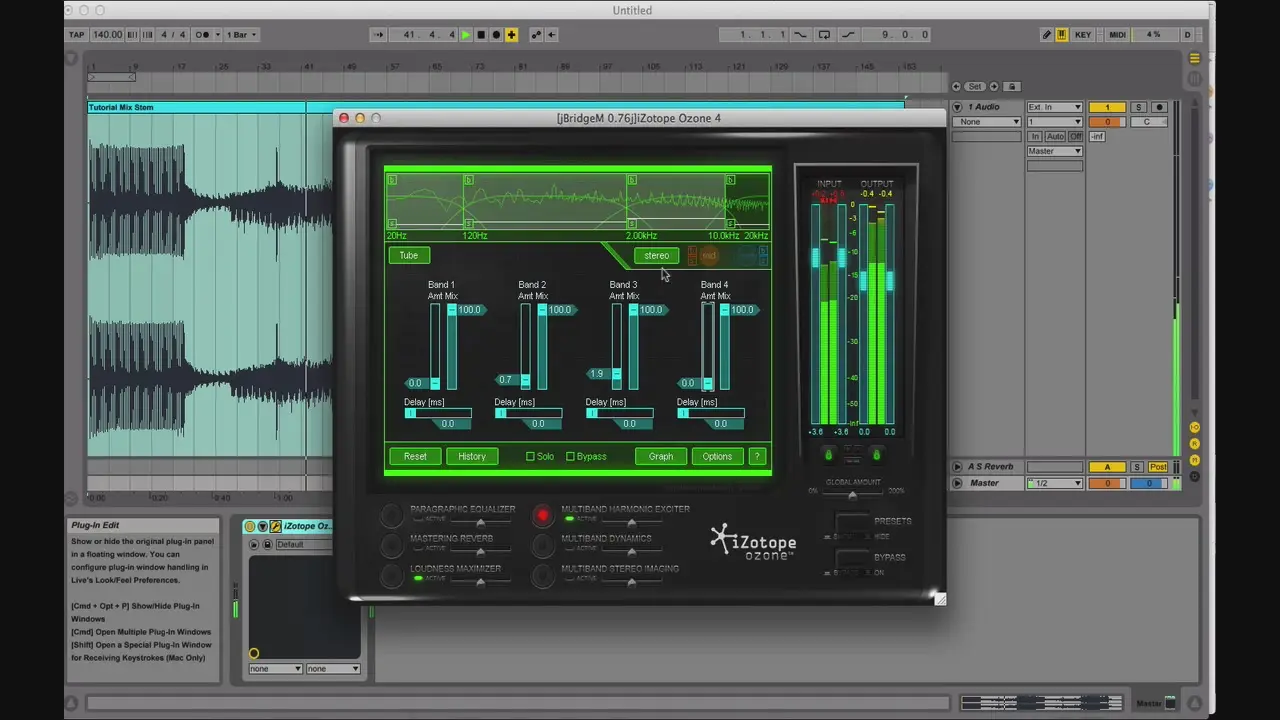The image size is (1280, 720).
Task: Toggle the KEY map mode switch
Action: tap(1083, 35)
